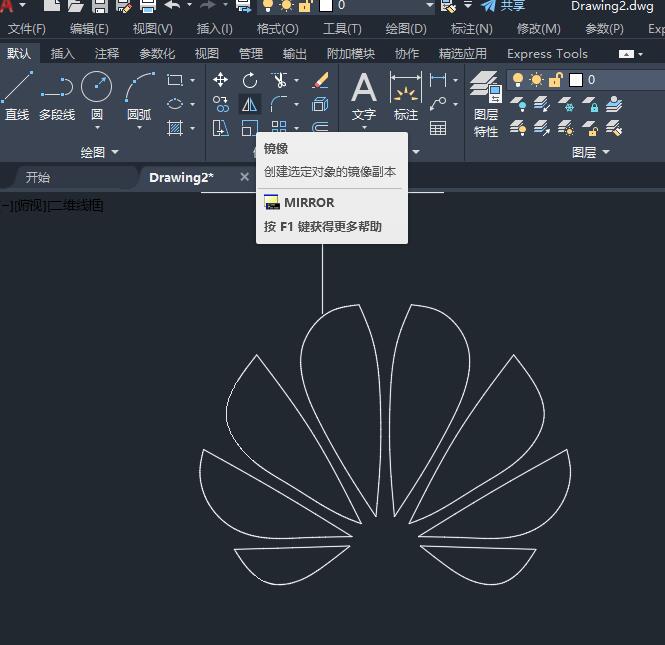Toggle layer 0 padlock in ribbon layer list

[556, 80]
